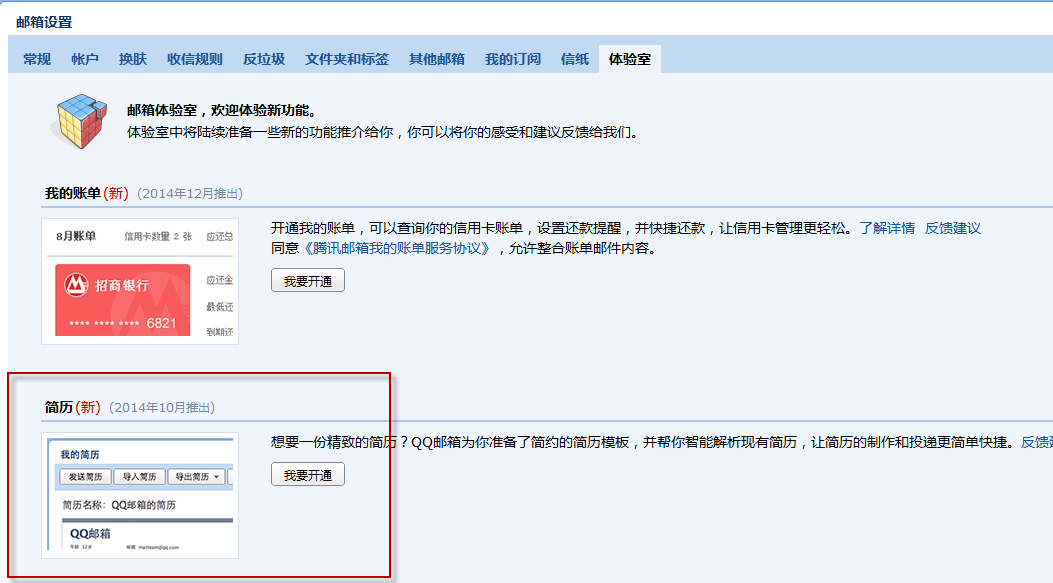Click the 8月账单 label in bill preview

pos(76,236)
